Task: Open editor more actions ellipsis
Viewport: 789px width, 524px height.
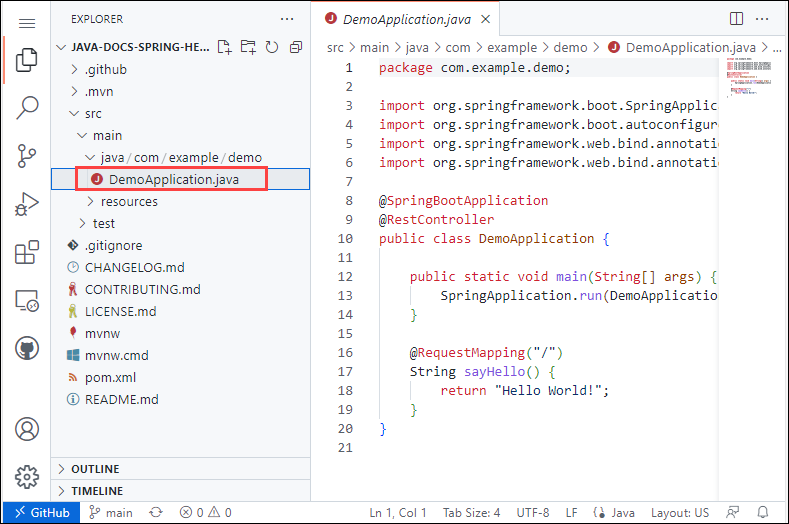Action: [x=762, y=19]
